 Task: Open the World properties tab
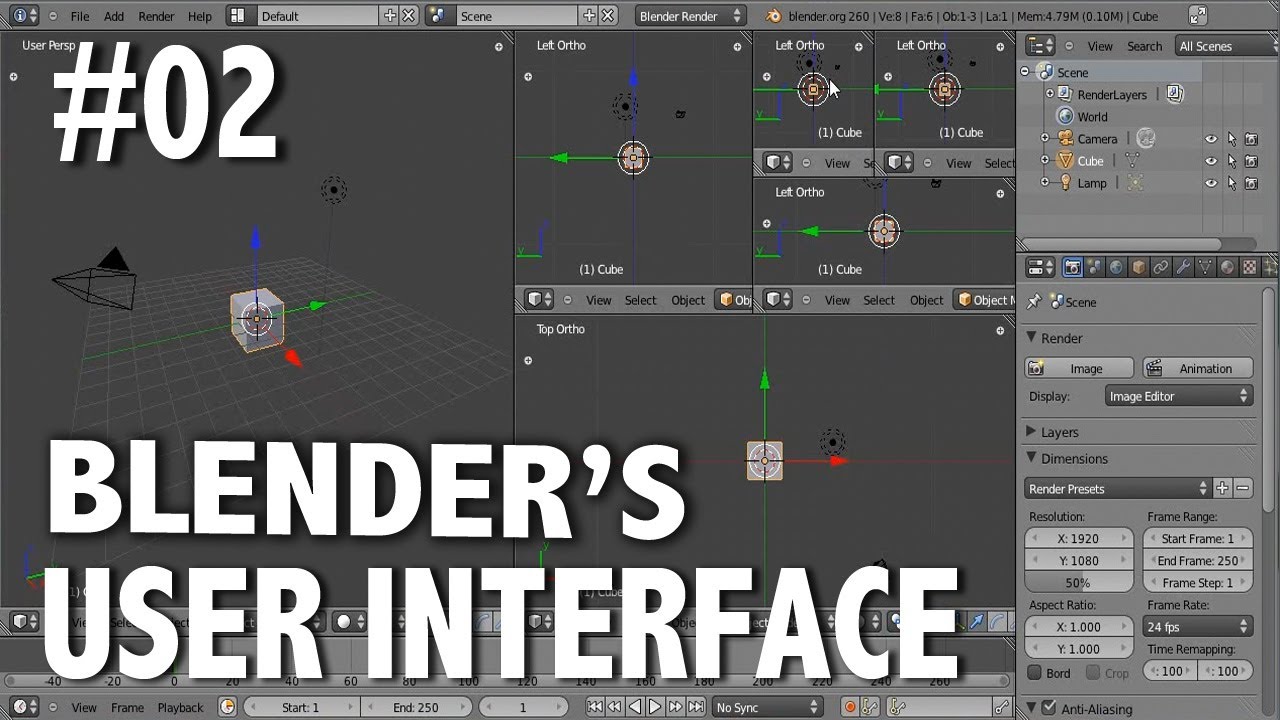(1116, 267)
